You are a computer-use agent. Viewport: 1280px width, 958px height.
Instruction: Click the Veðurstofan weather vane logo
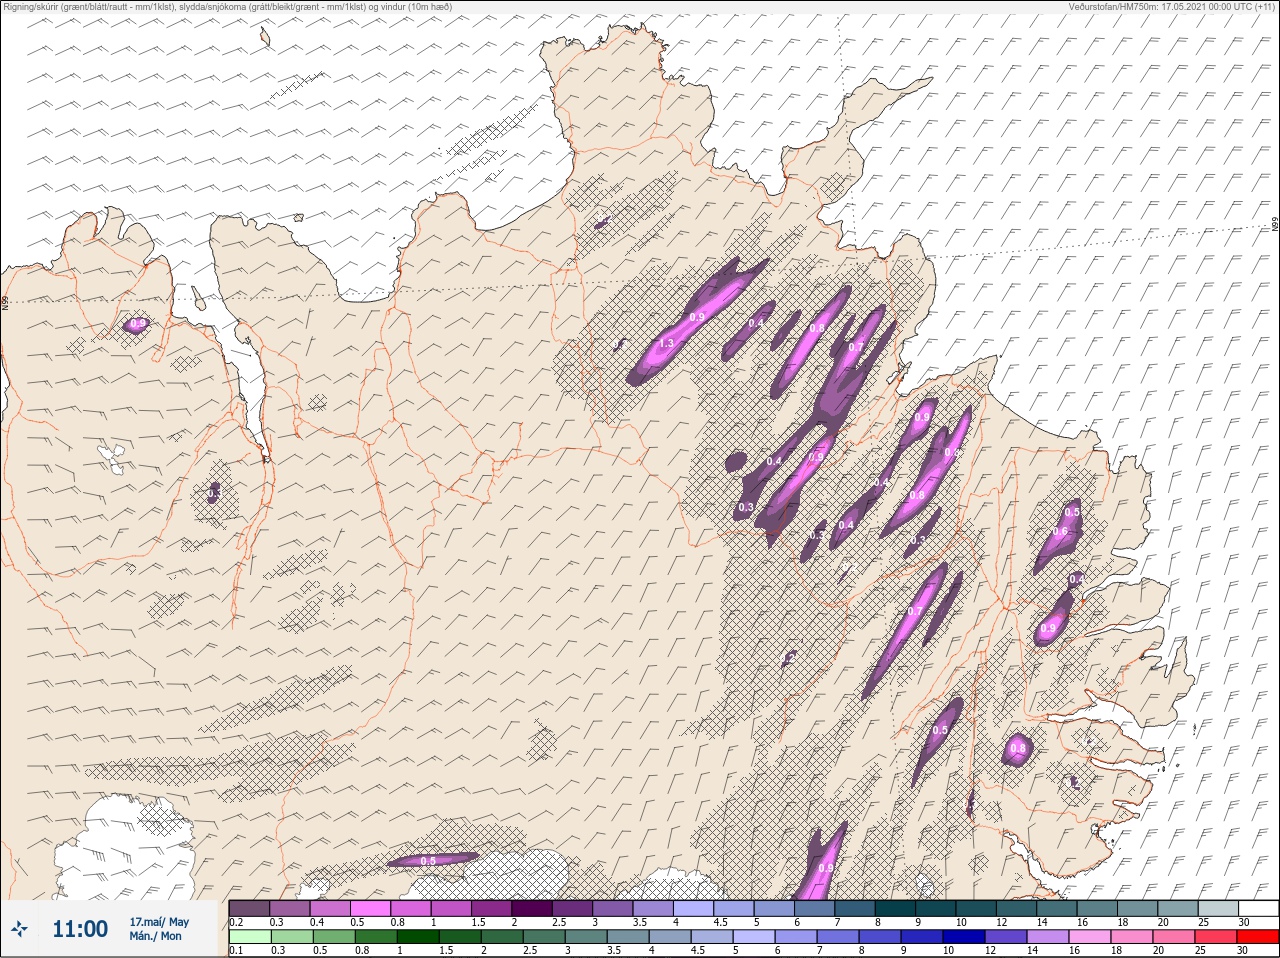click(19, 930)
